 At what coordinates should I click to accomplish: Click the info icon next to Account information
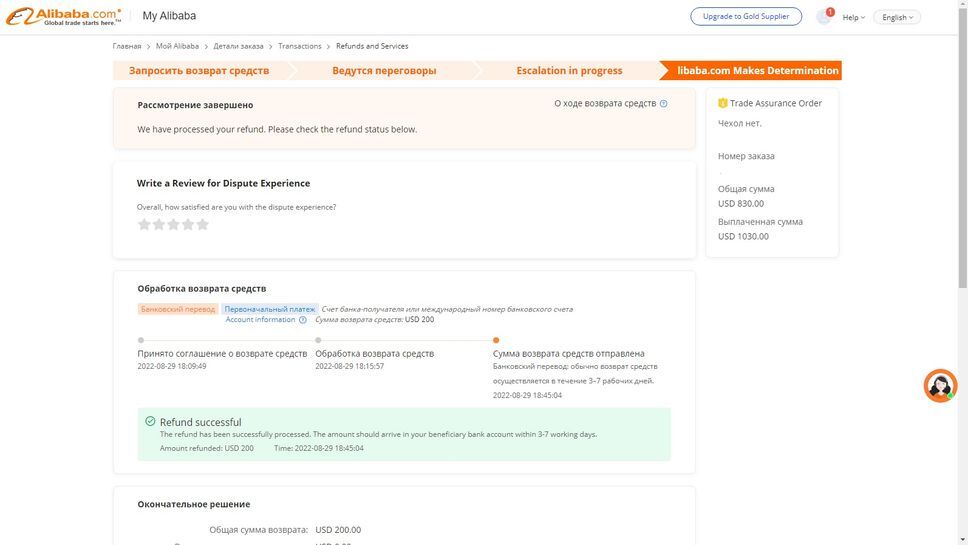303,320
